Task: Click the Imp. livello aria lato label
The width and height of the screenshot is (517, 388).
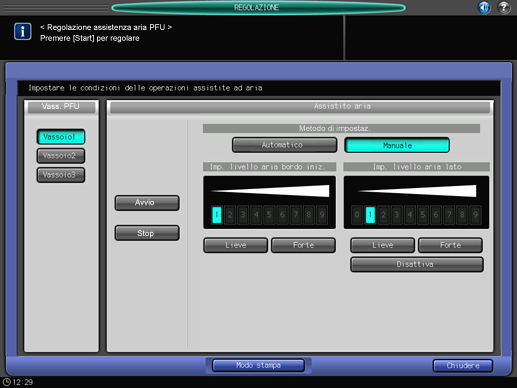Action: tap(416, 167)
